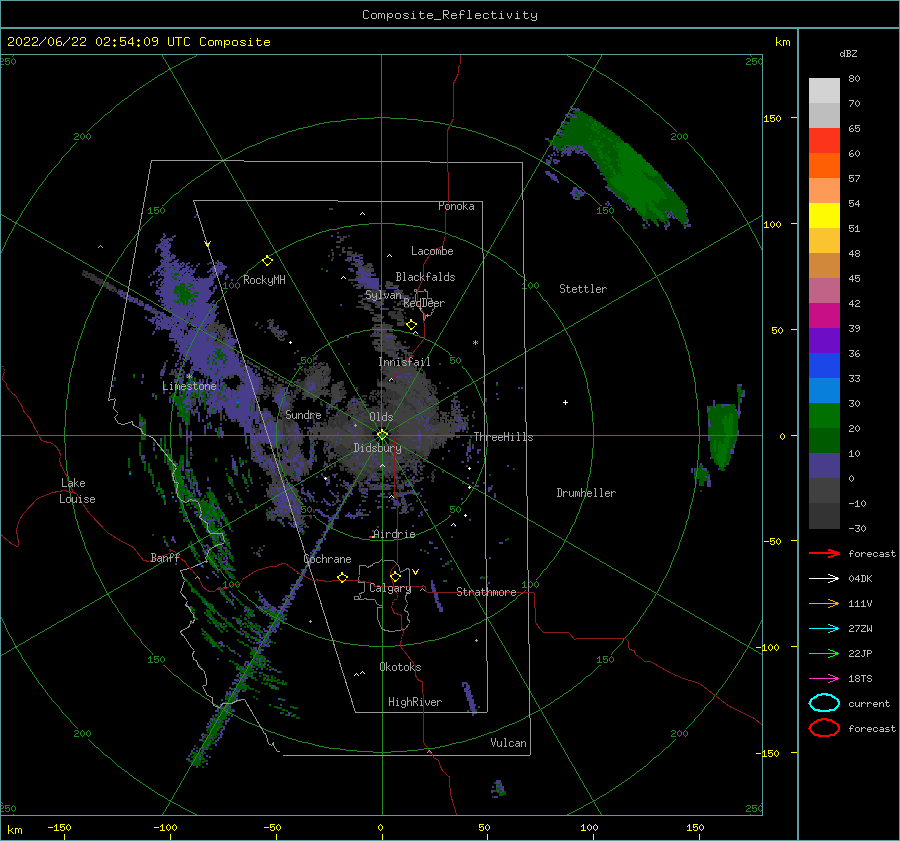The width and height of the screenshot is (900, 841).
Task: Click the orange 111V arrow legend icon
Action: [x=824, y=603]
